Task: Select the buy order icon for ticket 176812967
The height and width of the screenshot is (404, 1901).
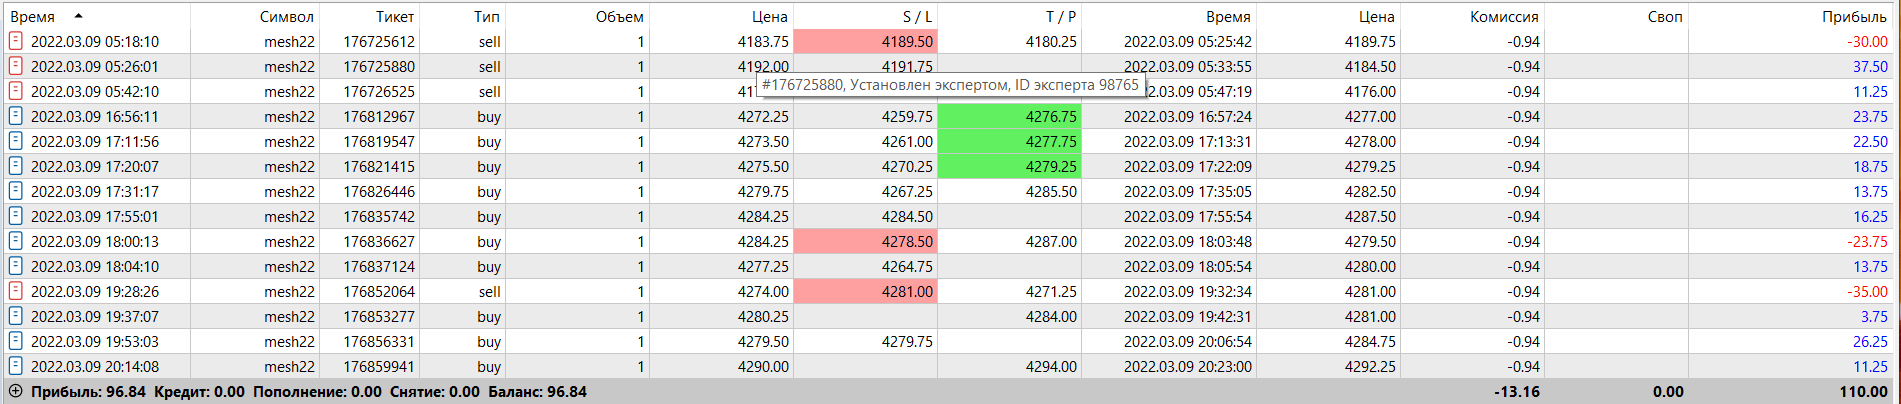Action: click(15, 116)
